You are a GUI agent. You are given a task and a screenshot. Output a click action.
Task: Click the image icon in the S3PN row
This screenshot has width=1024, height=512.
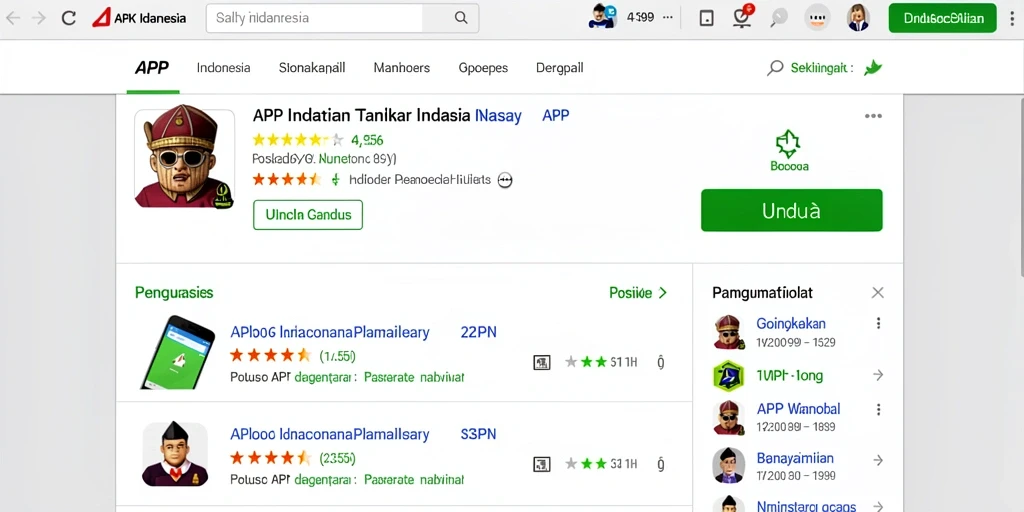pos(542,464)
